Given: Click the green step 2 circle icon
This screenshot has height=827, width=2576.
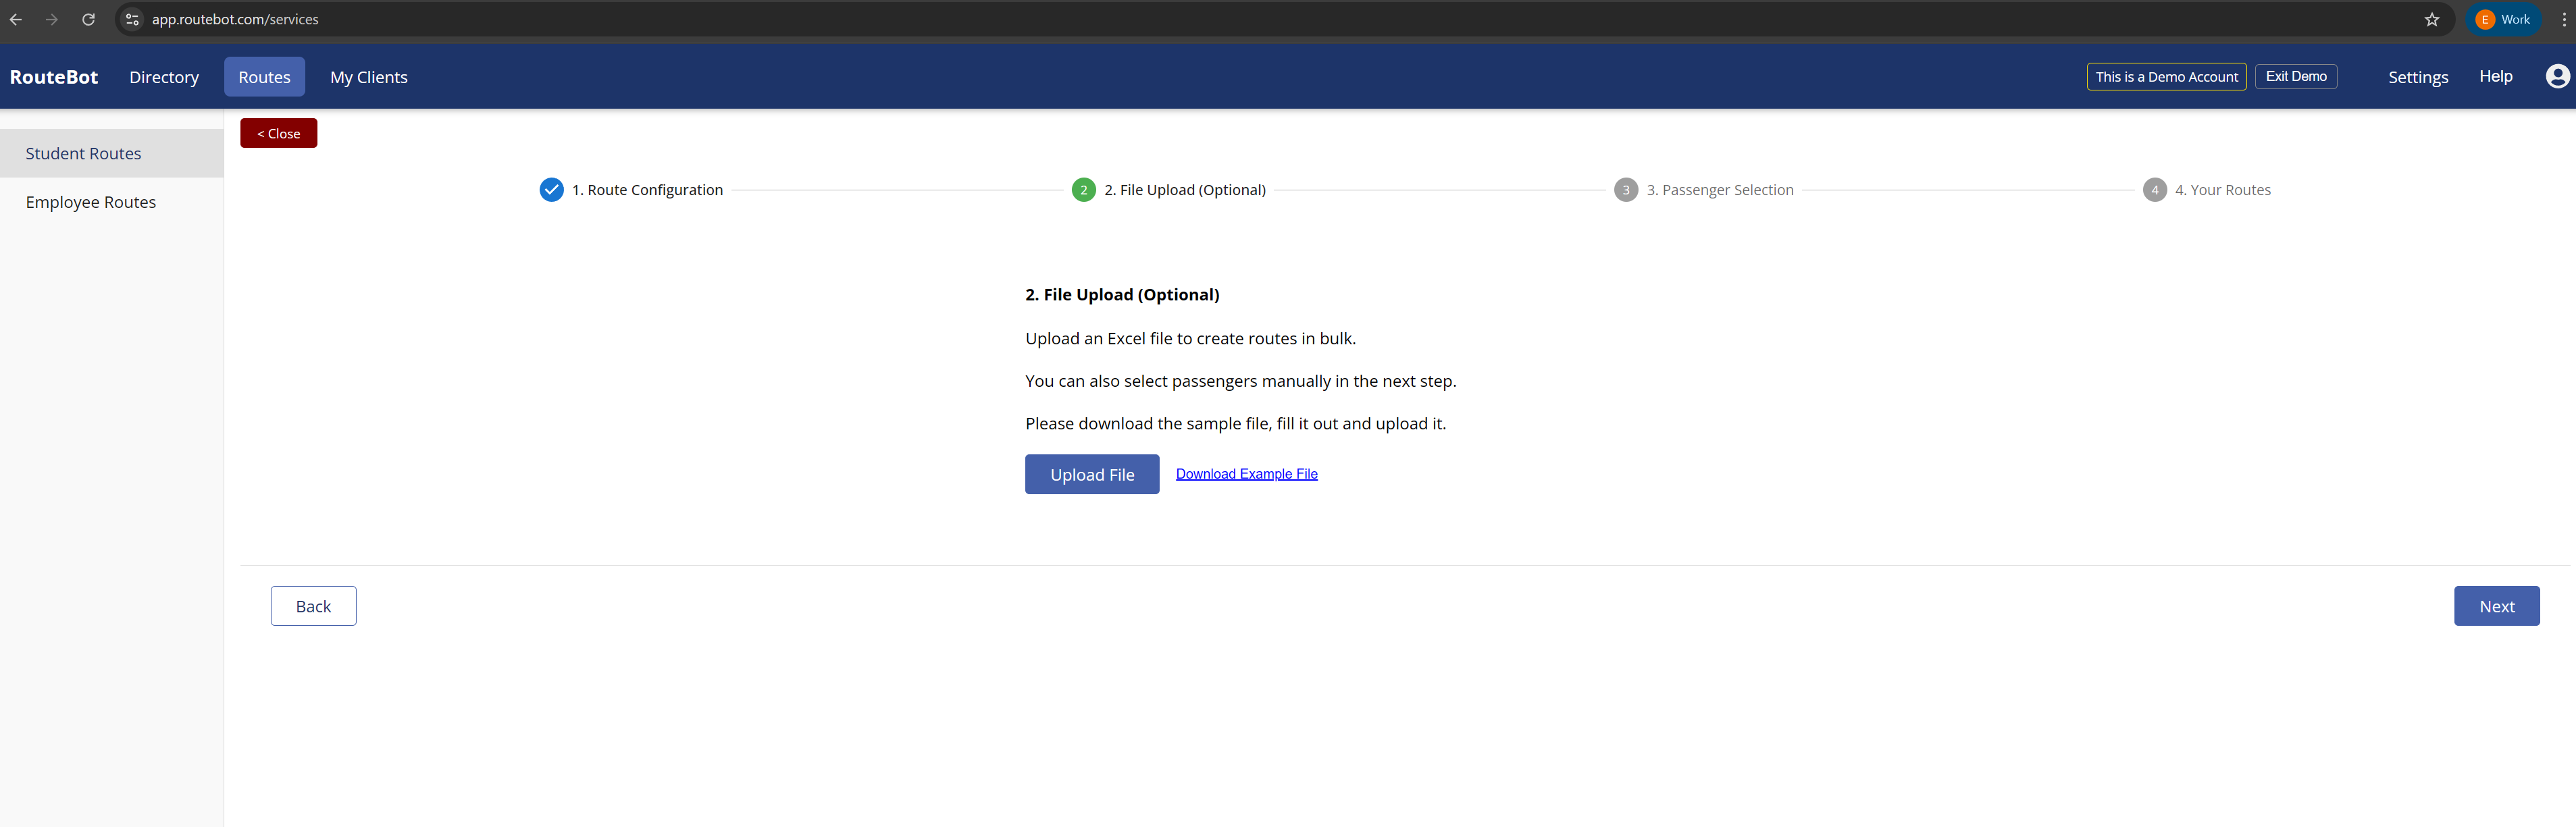Looking at the screenshot, I should click(x=1083, y=190).
